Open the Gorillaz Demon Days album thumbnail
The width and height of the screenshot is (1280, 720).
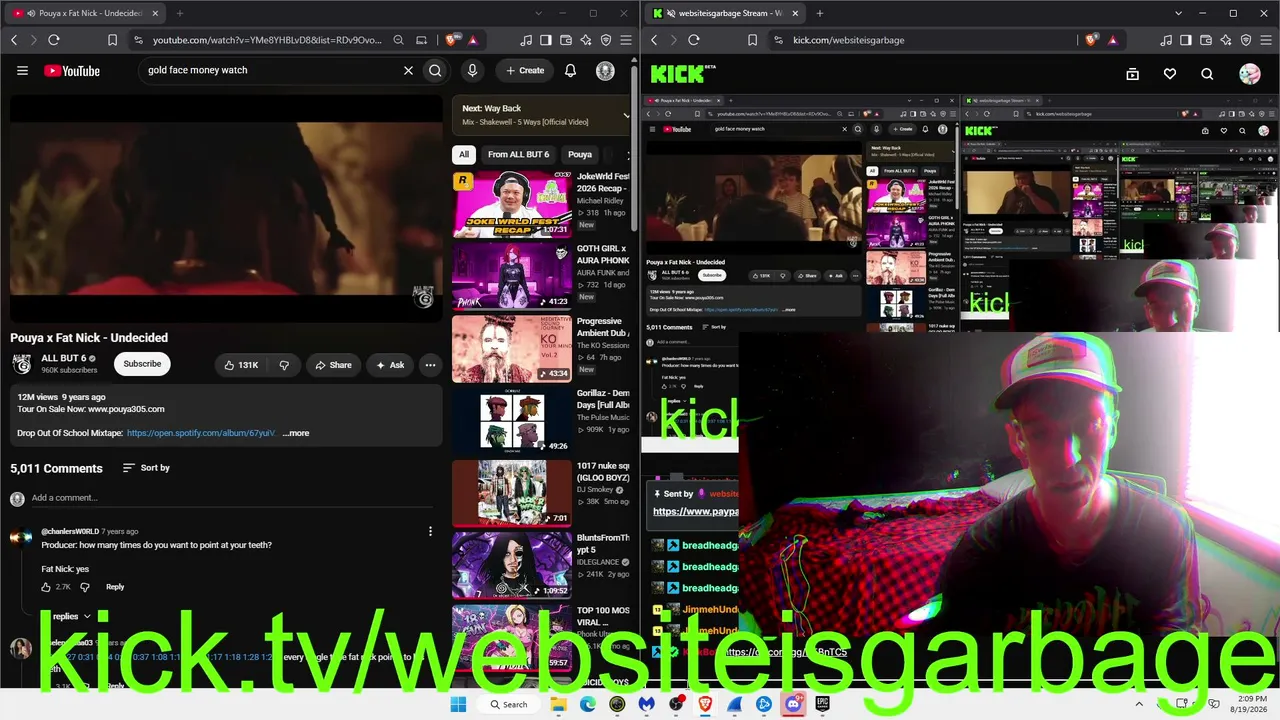(x=512, y=421)
